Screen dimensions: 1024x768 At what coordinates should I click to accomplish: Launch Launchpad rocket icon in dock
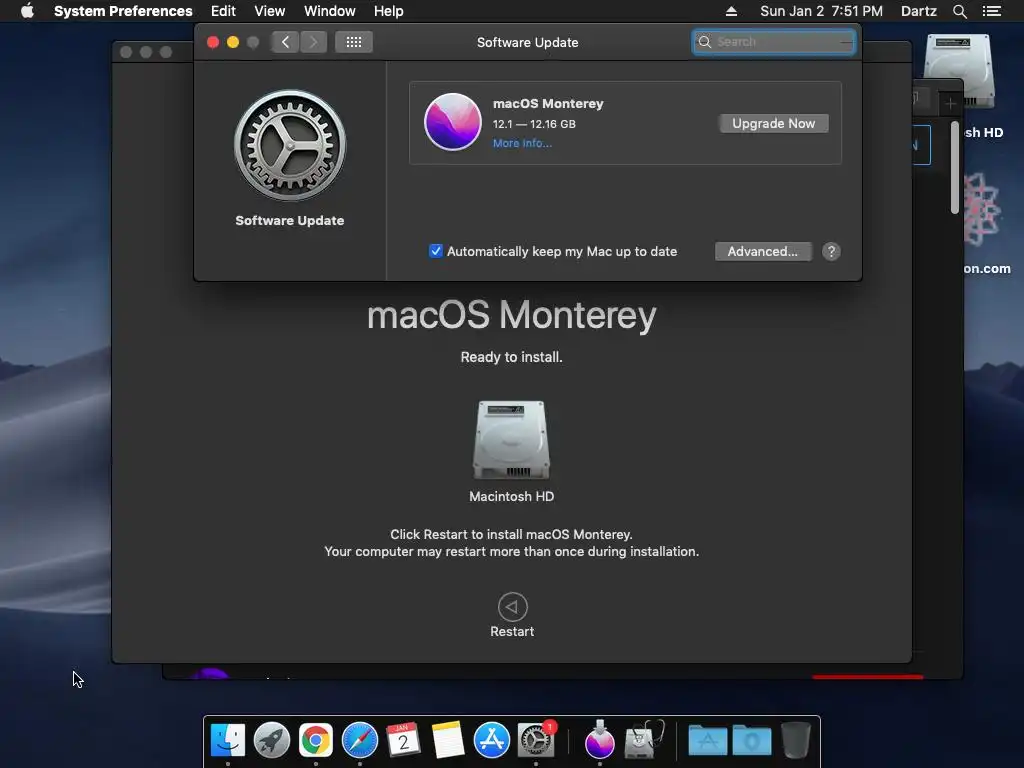pos(272,740)
